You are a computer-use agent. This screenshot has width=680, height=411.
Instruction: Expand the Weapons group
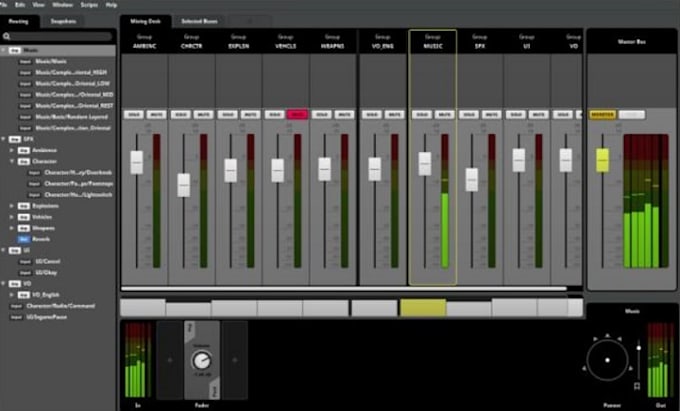[12, 228]
